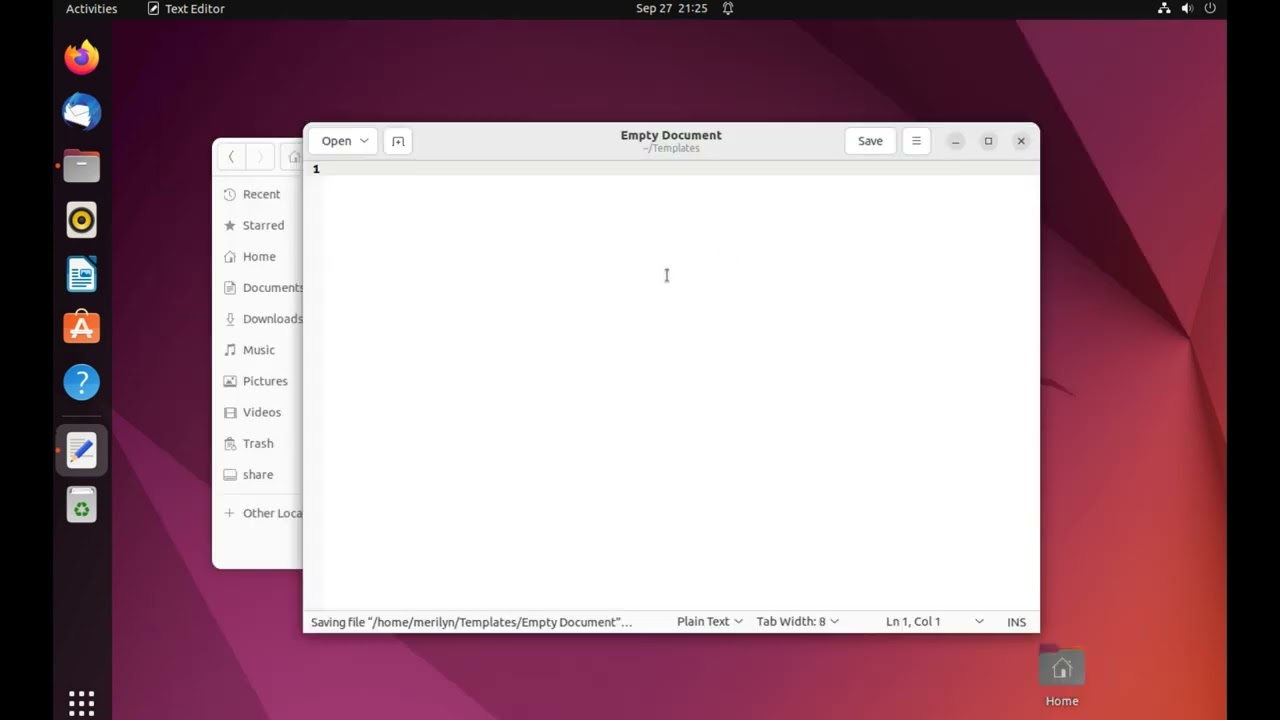The width and height of the screenshot is (1280, 720).
Task: Select Pictures label in Files sidebar
Action: (x=265, y=381)
